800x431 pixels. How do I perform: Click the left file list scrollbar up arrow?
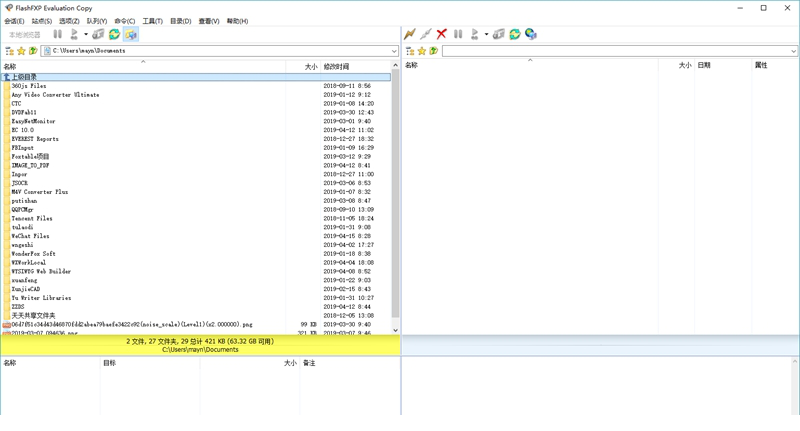395,66
